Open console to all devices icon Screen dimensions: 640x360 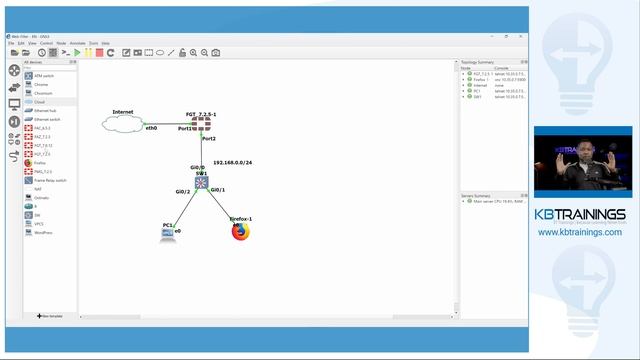(65, 53)
